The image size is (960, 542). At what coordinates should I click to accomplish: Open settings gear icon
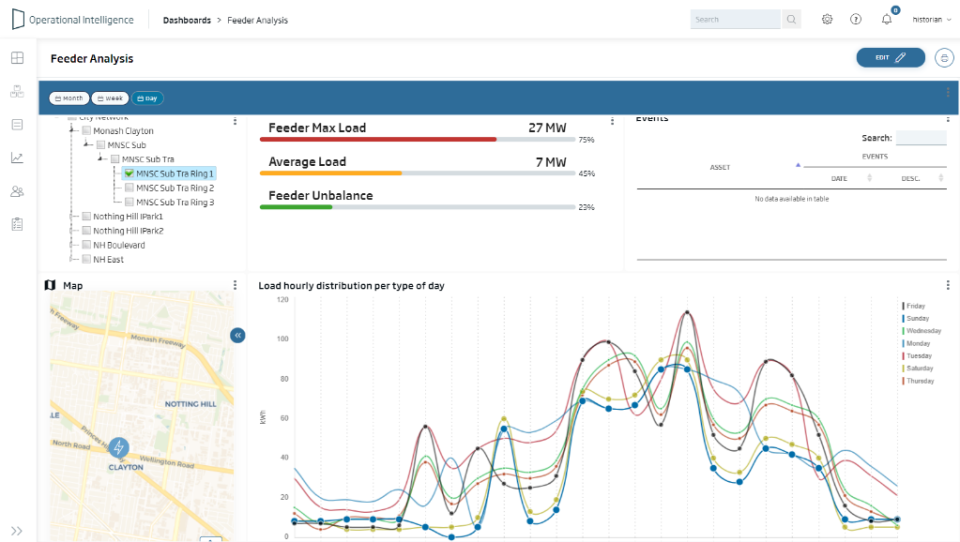tap(827, 20)
